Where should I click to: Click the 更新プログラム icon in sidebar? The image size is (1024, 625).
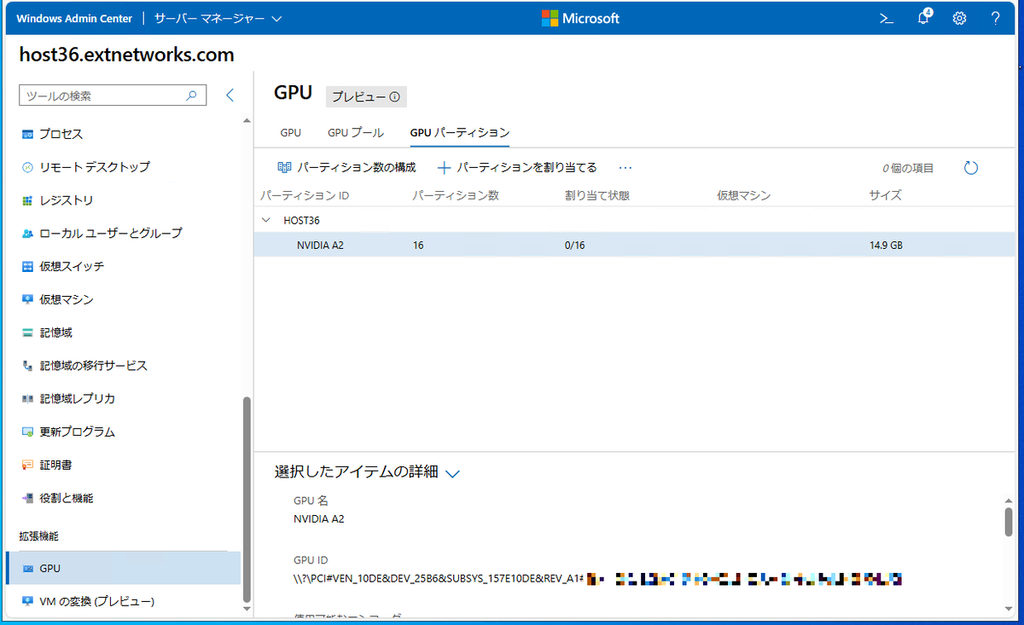pyautogui.click(x=27, y=432)
